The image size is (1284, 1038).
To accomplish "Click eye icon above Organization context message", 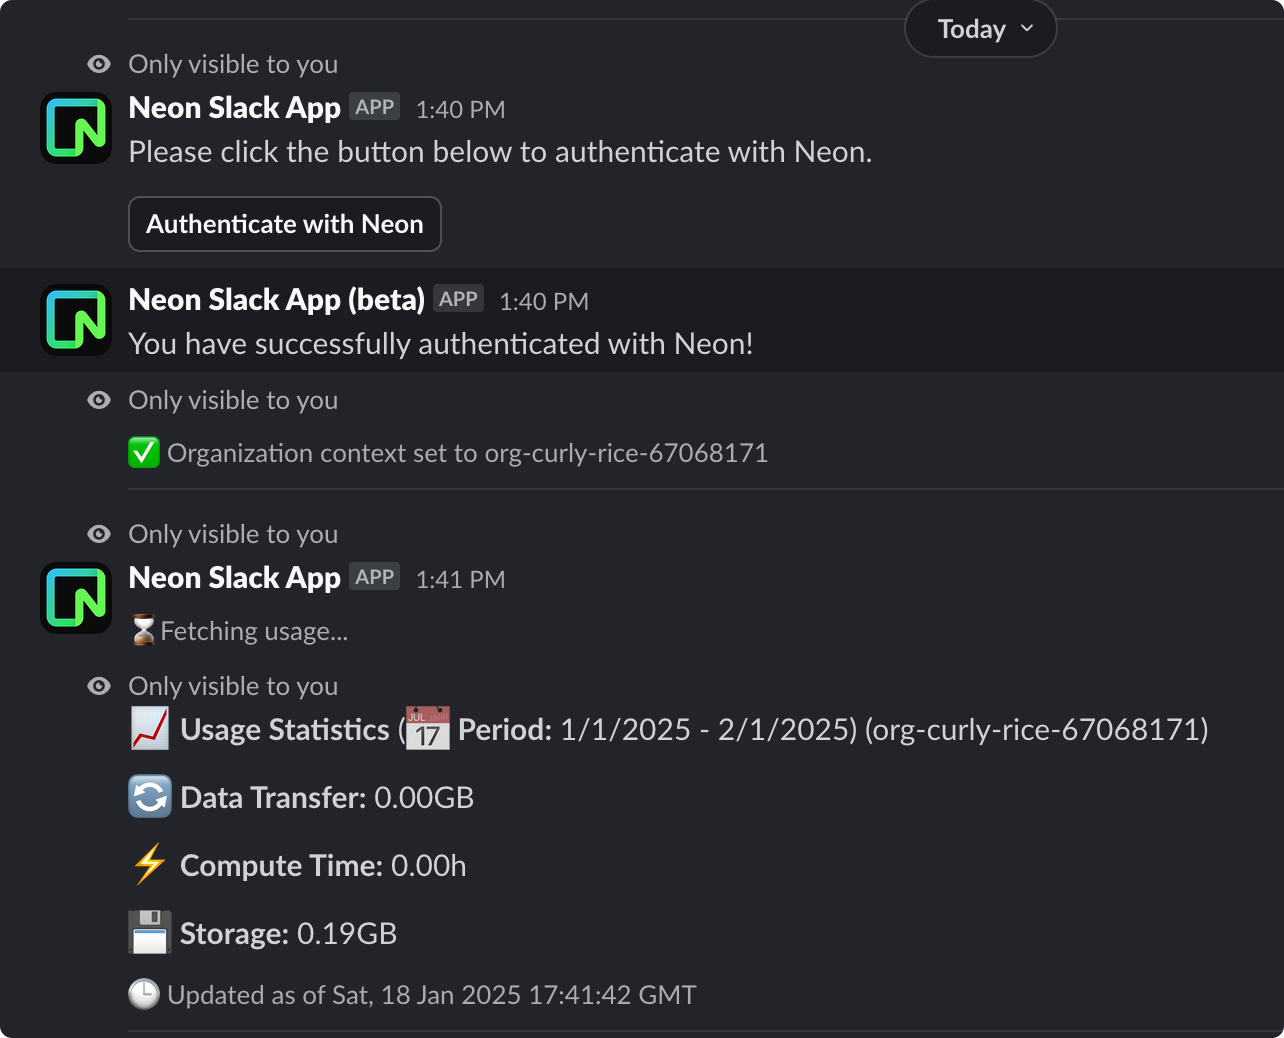I will 99,400.
